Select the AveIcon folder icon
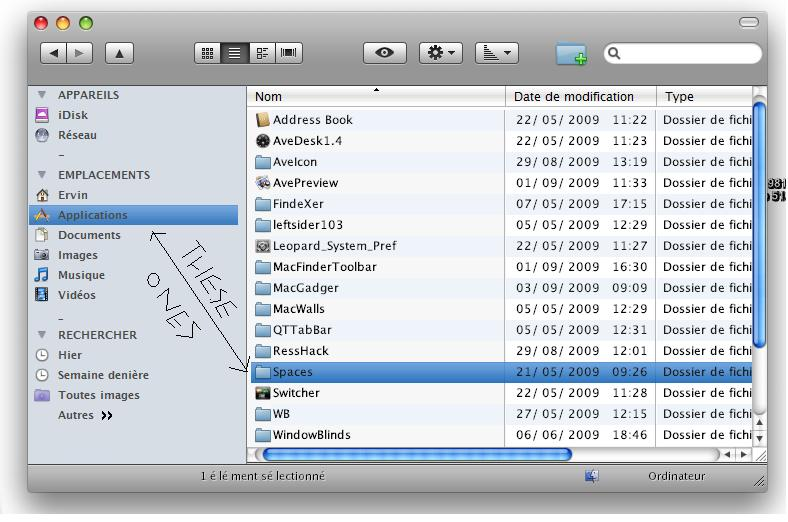This screenshot has width=788, height=522. click(262, 162)
